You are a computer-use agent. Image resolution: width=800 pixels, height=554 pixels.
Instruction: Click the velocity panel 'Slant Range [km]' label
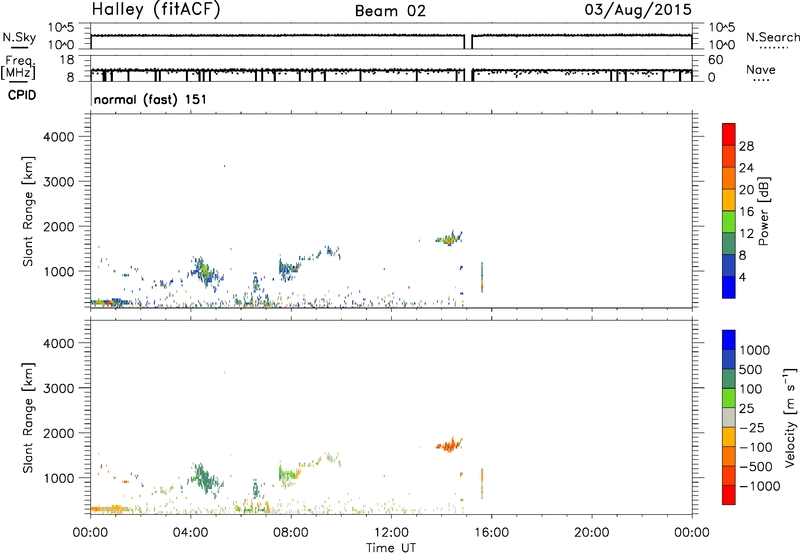(x=28, y=418)
